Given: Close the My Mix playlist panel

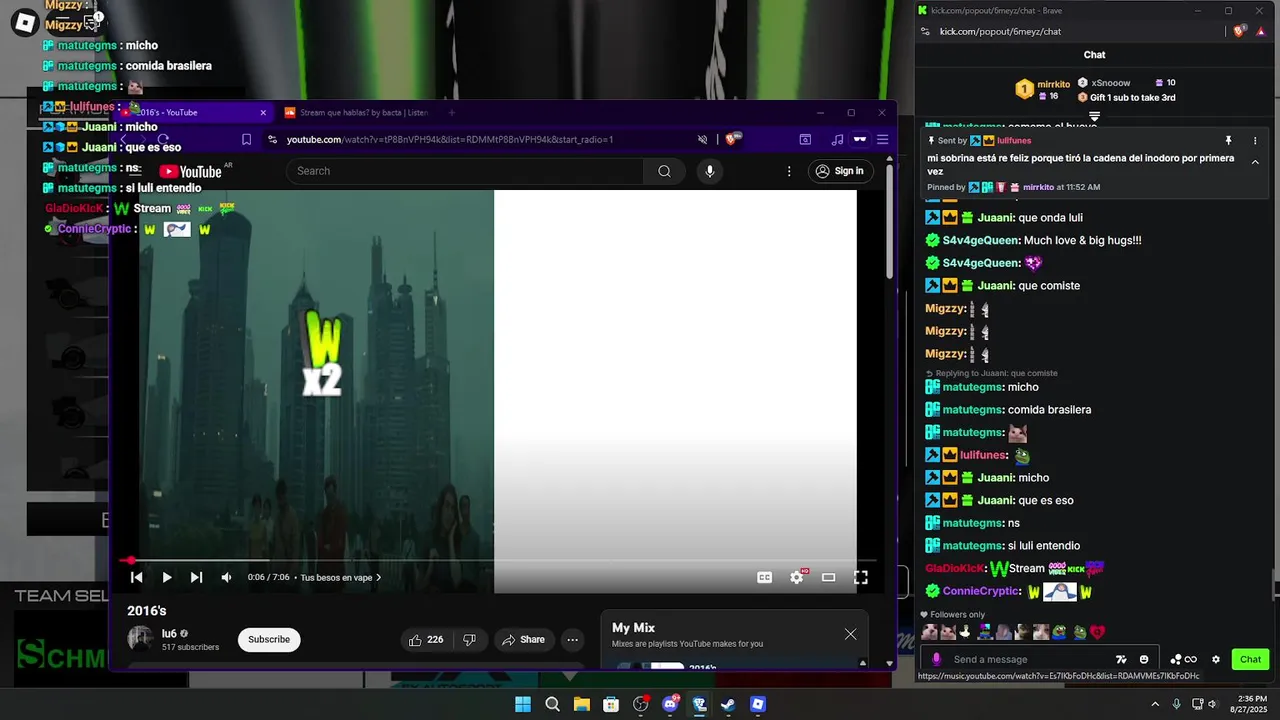Looking at the screenshot, I should coord(850,634).
